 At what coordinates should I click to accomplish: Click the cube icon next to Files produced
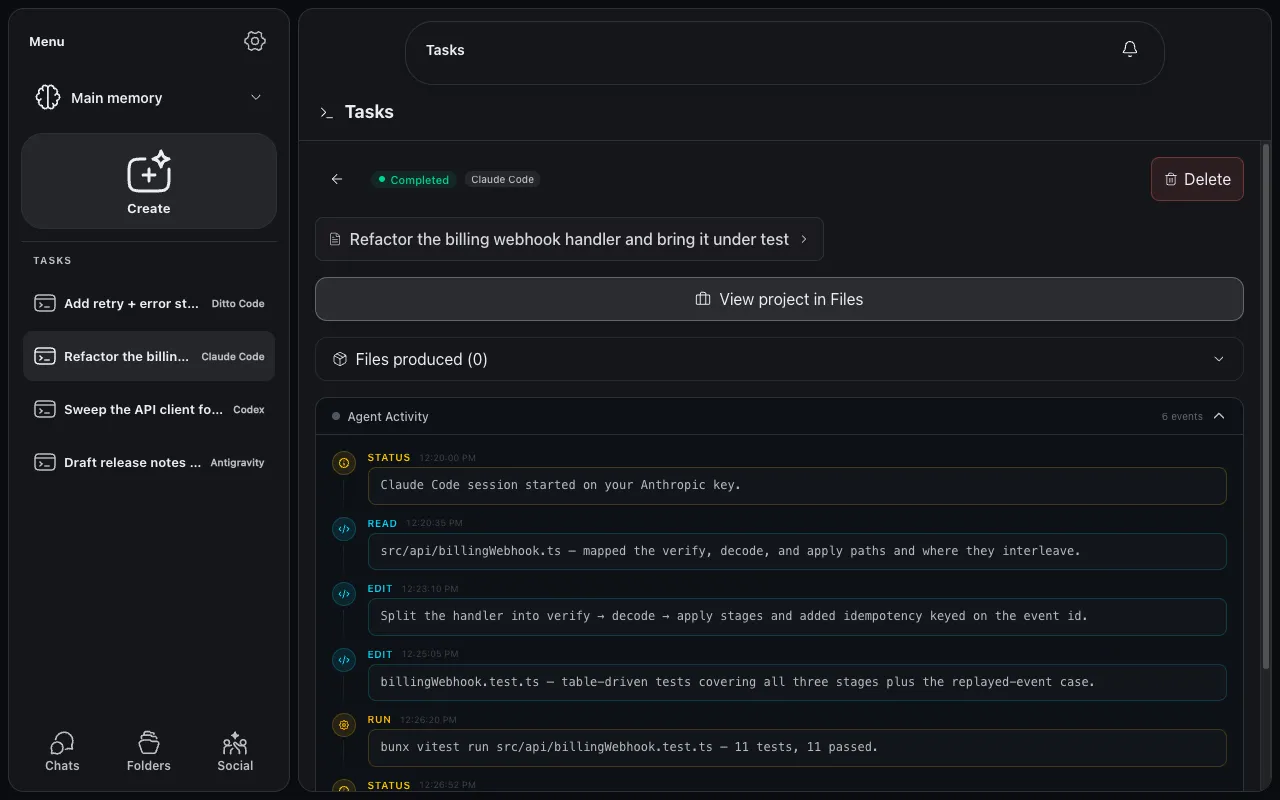[x=340, y=359]
